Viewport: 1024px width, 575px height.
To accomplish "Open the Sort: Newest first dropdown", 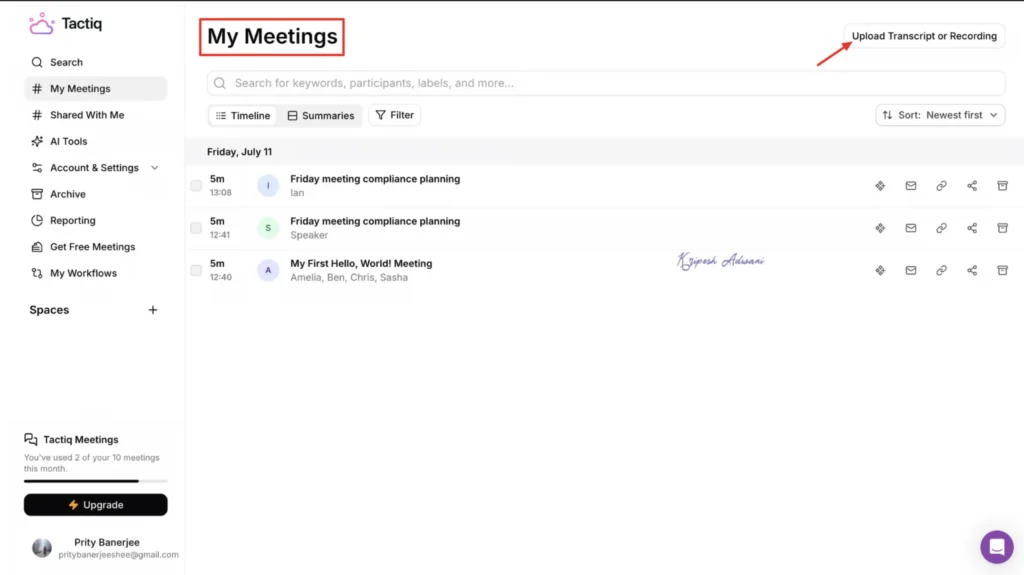I will pos(940,115).
